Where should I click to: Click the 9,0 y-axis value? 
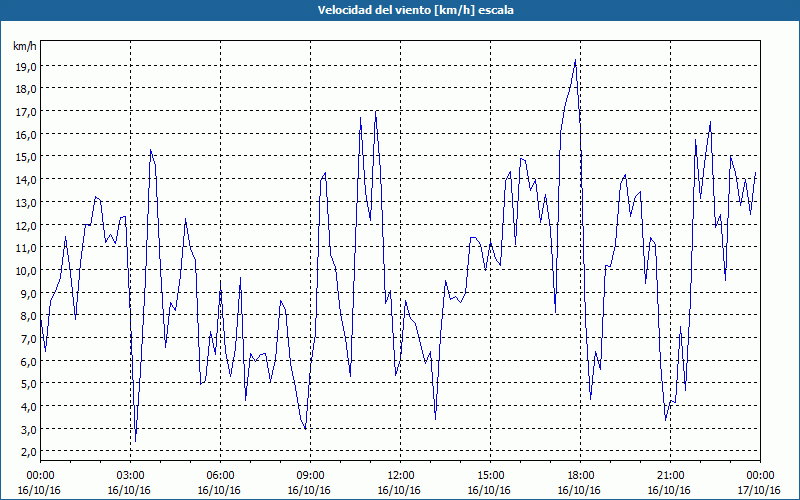(x=29, y=293)
